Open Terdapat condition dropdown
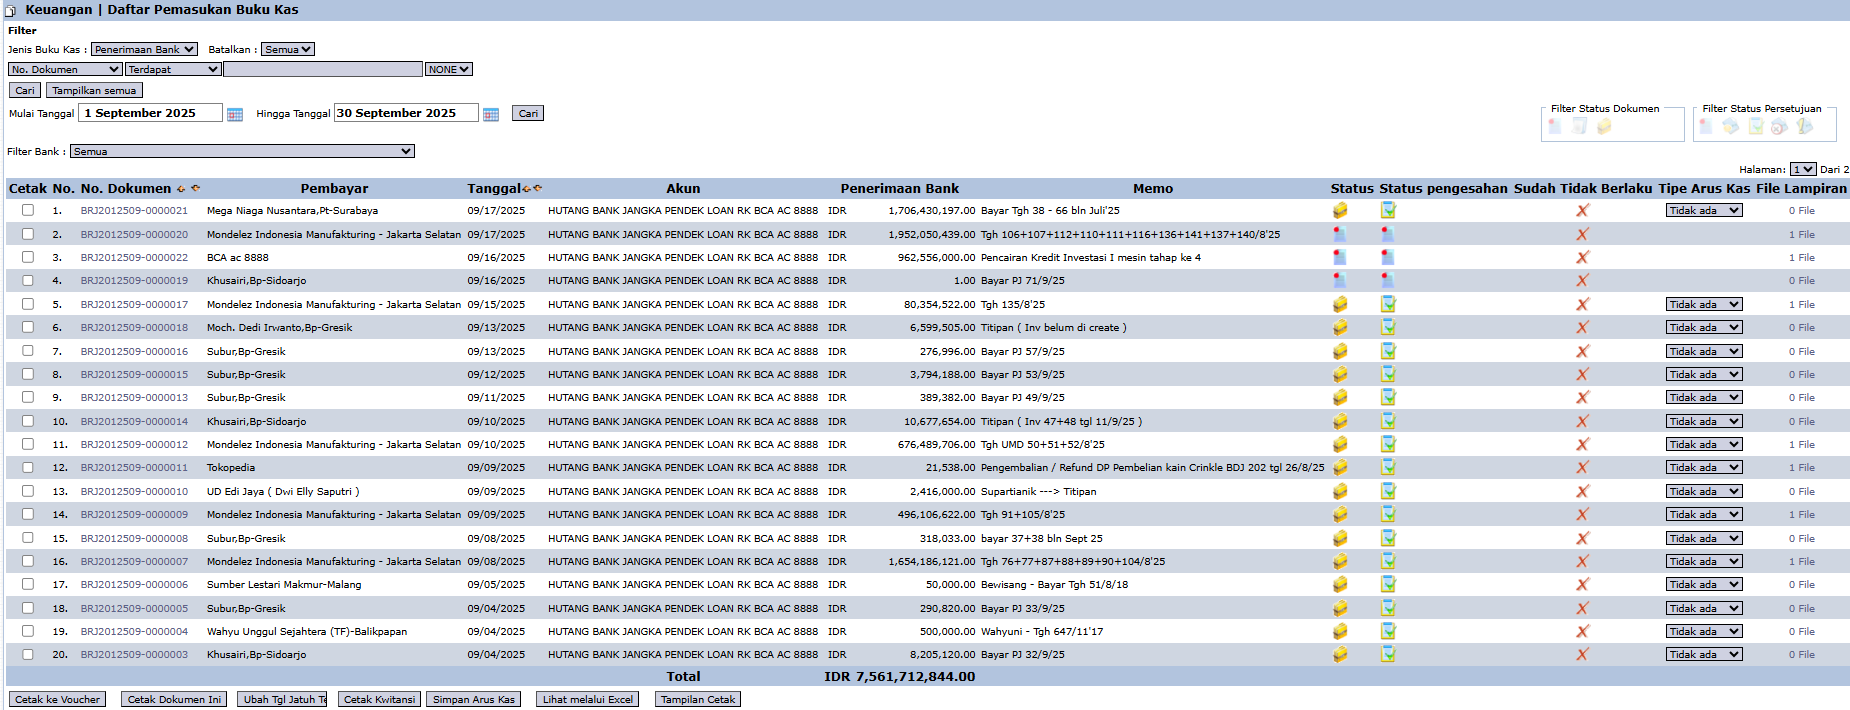The height and width of the screenshot is (710, 1850). 173,69
